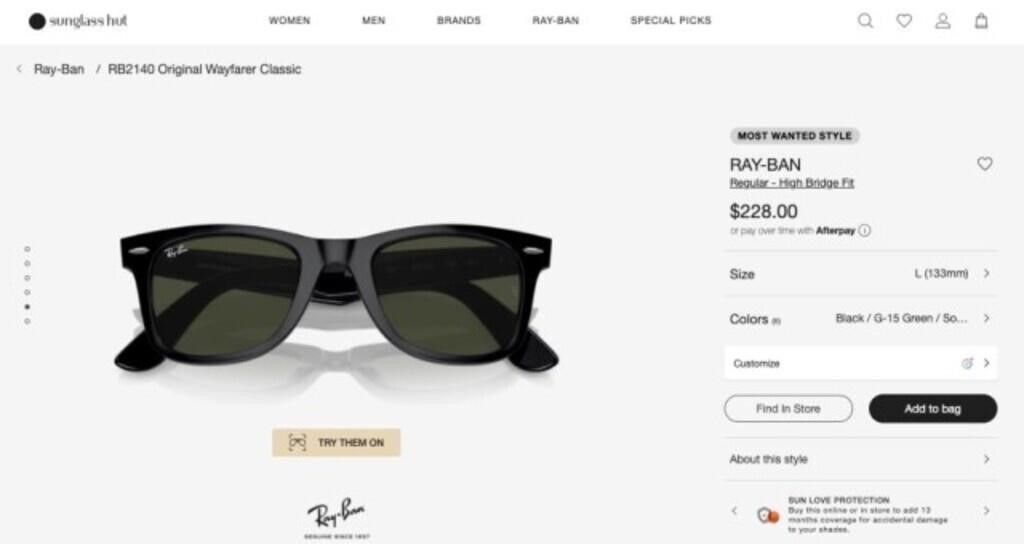The image size is (1024, 544).
Task: Click the Find in Store button
Action: click(x=788, y=409)
